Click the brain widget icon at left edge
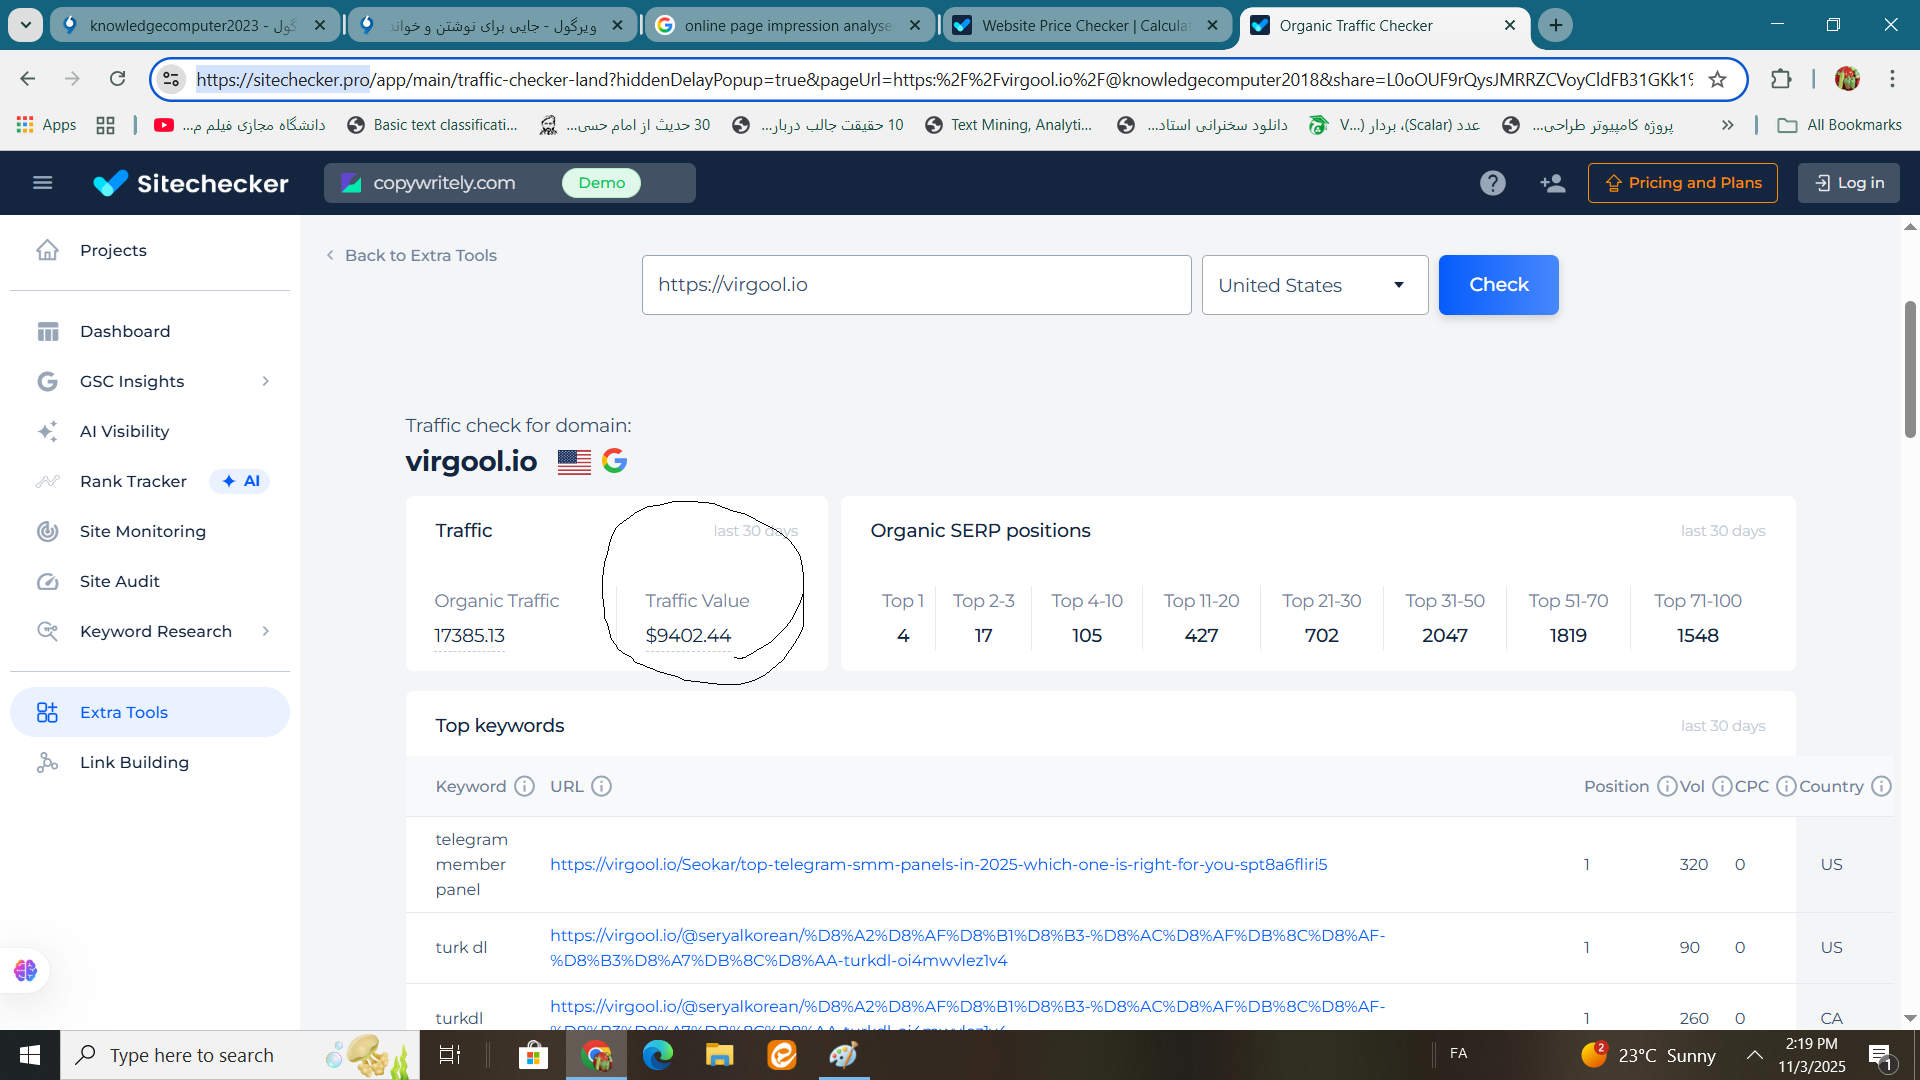 click(25, 970)
